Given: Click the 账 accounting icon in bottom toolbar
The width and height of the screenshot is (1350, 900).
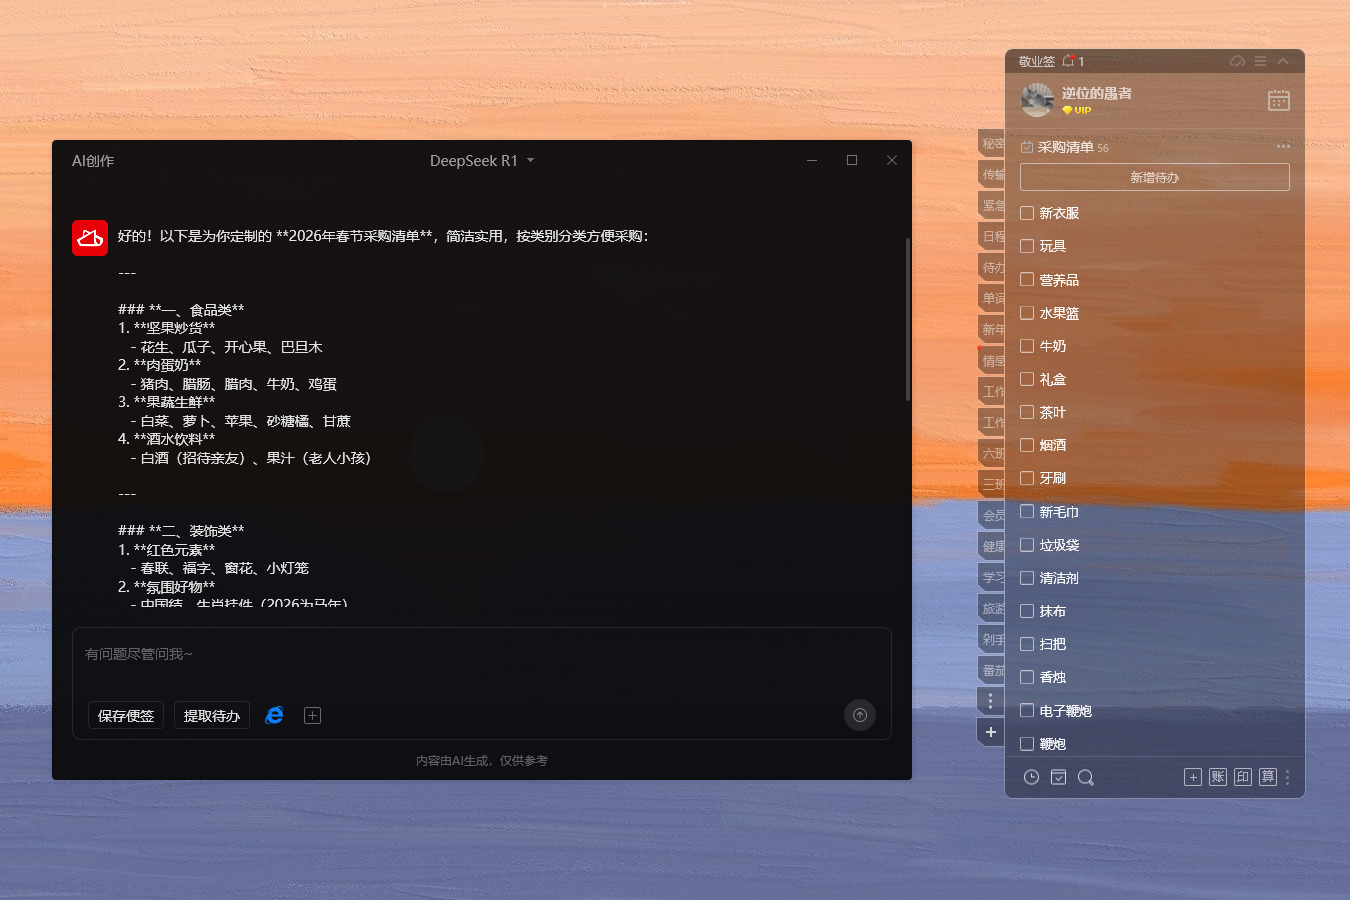Looking at the screenshot, I should [x=1217, y=777].
